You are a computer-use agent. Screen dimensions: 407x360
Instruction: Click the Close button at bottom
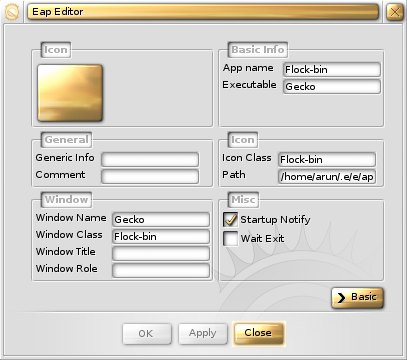pyautogui.click(x=258, y=333)
